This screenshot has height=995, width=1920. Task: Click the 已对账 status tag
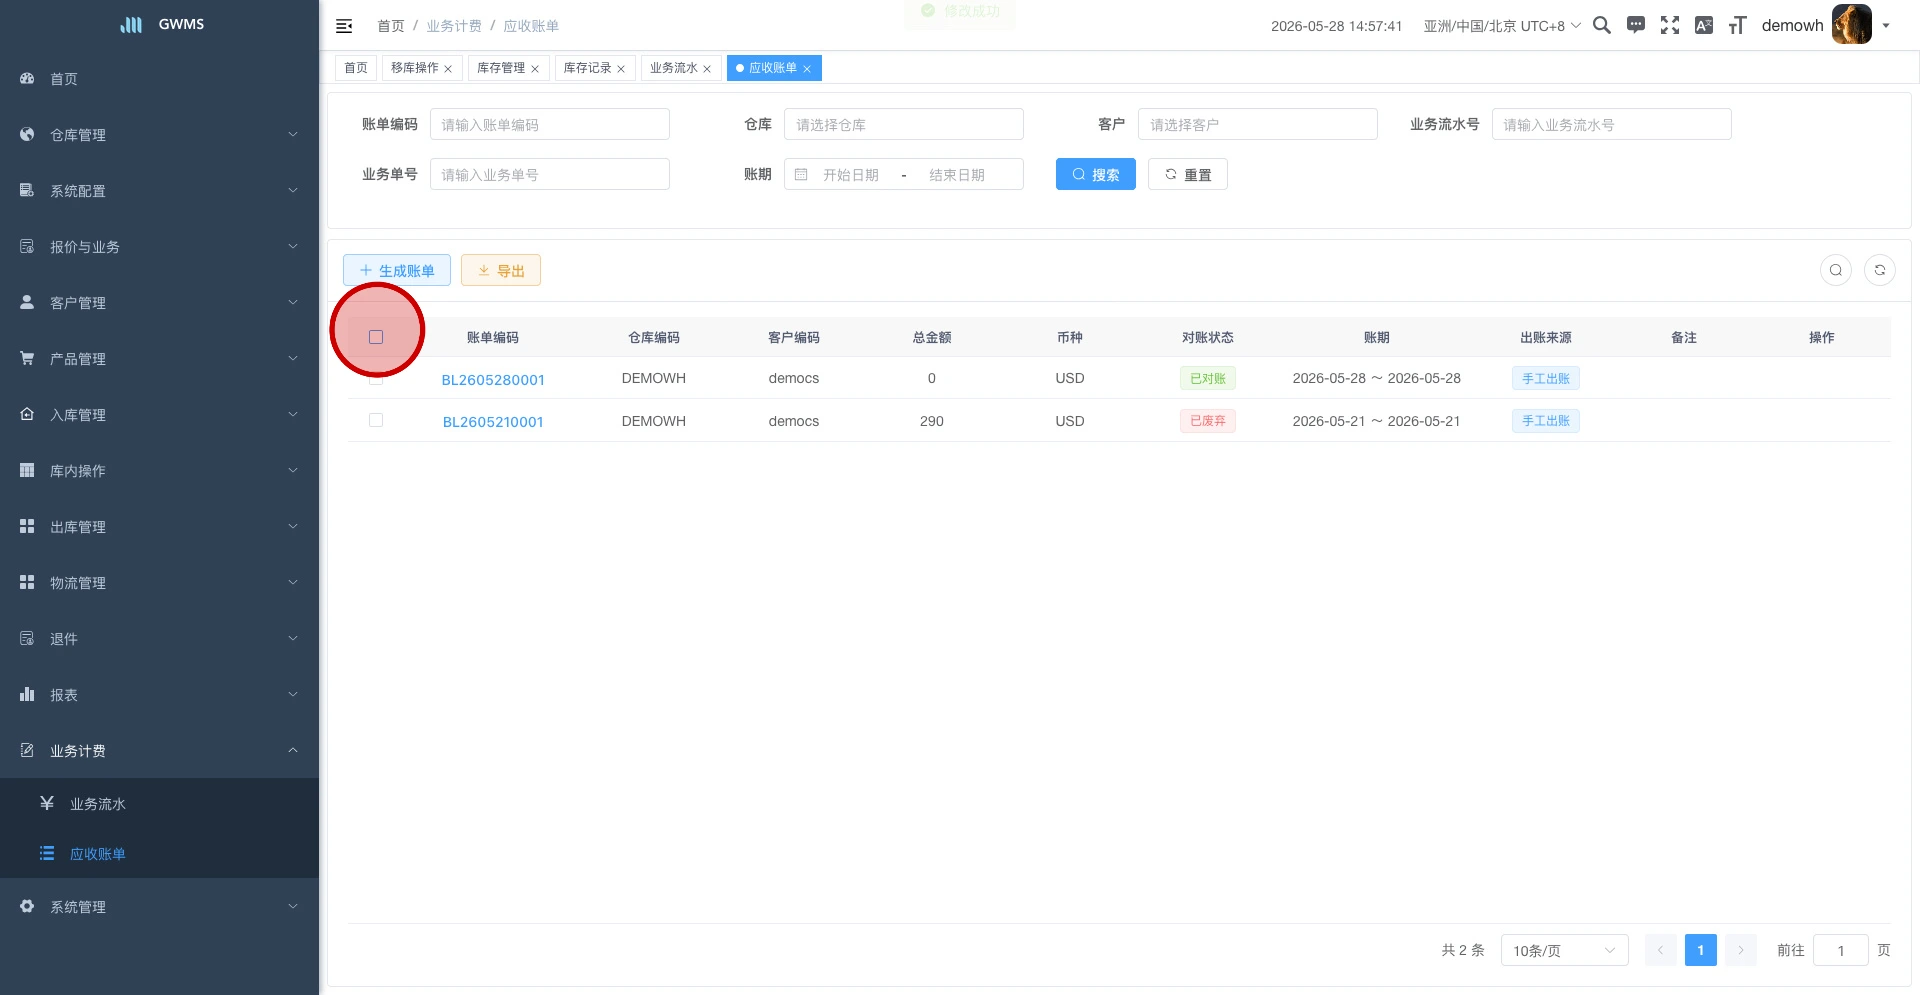coord(1208,379)
